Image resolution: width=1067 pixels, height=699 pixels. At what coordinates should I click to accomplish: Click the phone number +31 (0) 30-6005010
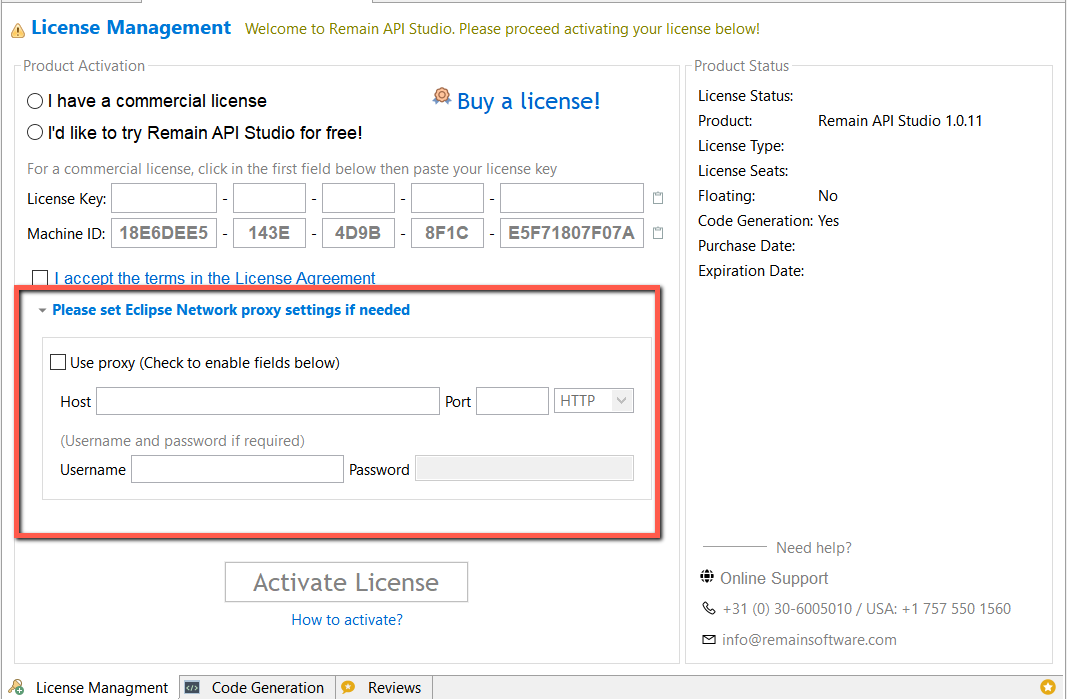click(787, 608)
